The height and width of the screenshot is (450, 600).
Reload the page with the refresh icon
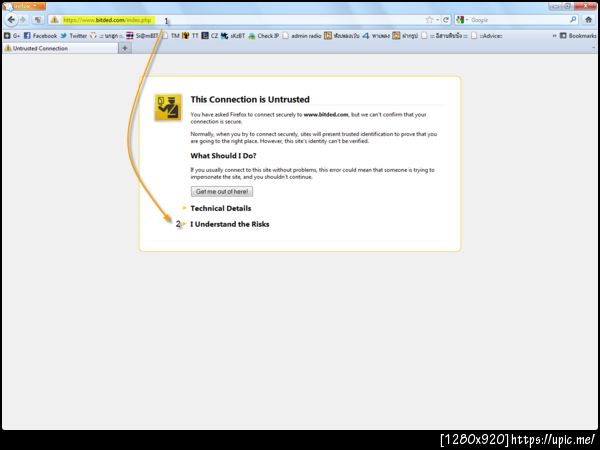[446, 20]
